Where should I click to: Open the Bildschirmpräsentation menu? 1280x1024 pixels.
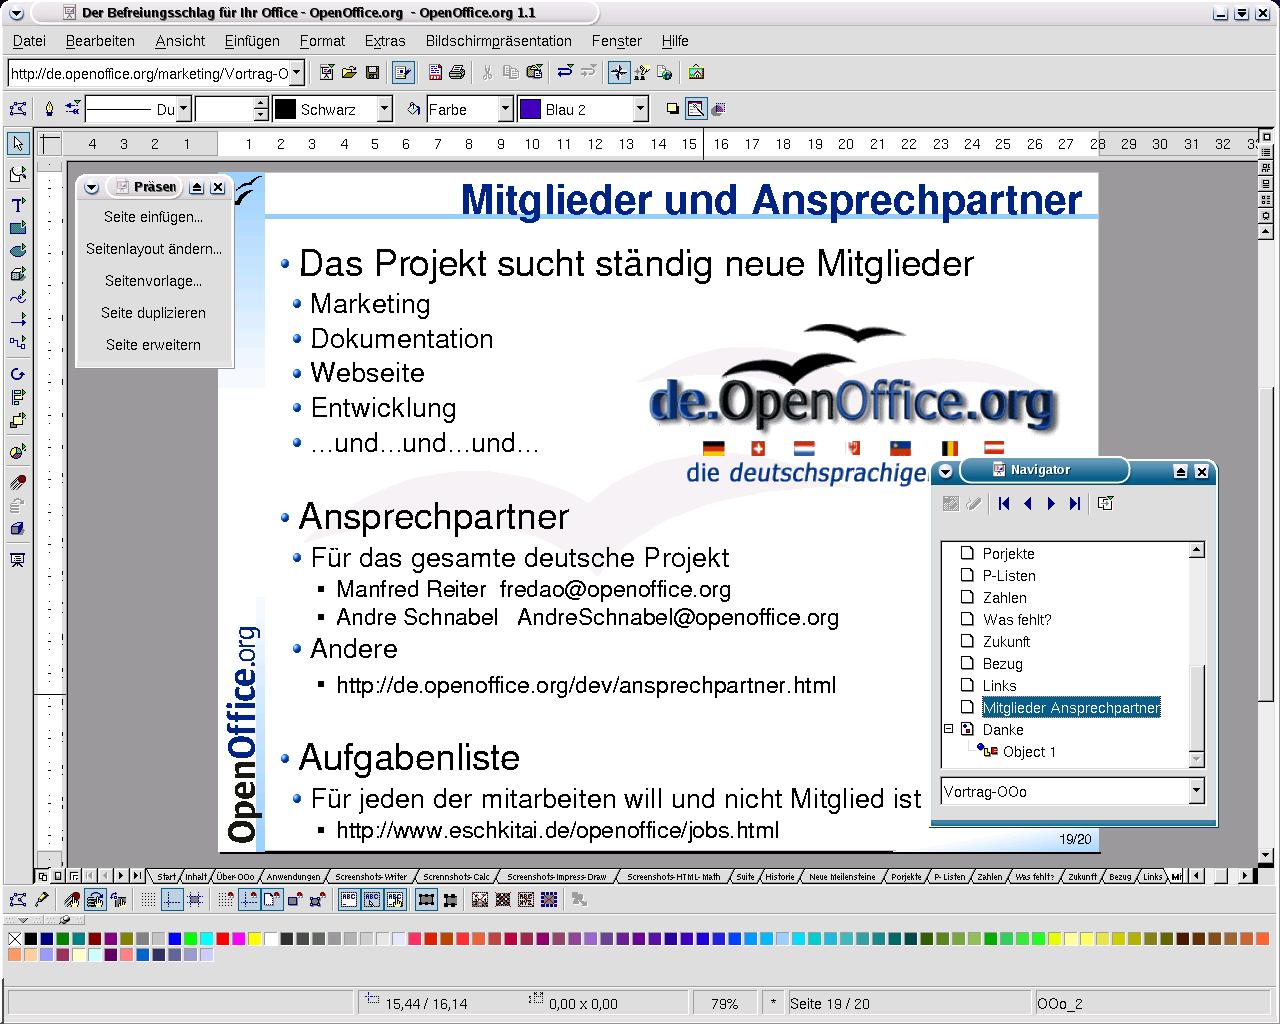(x=498, y=41)
